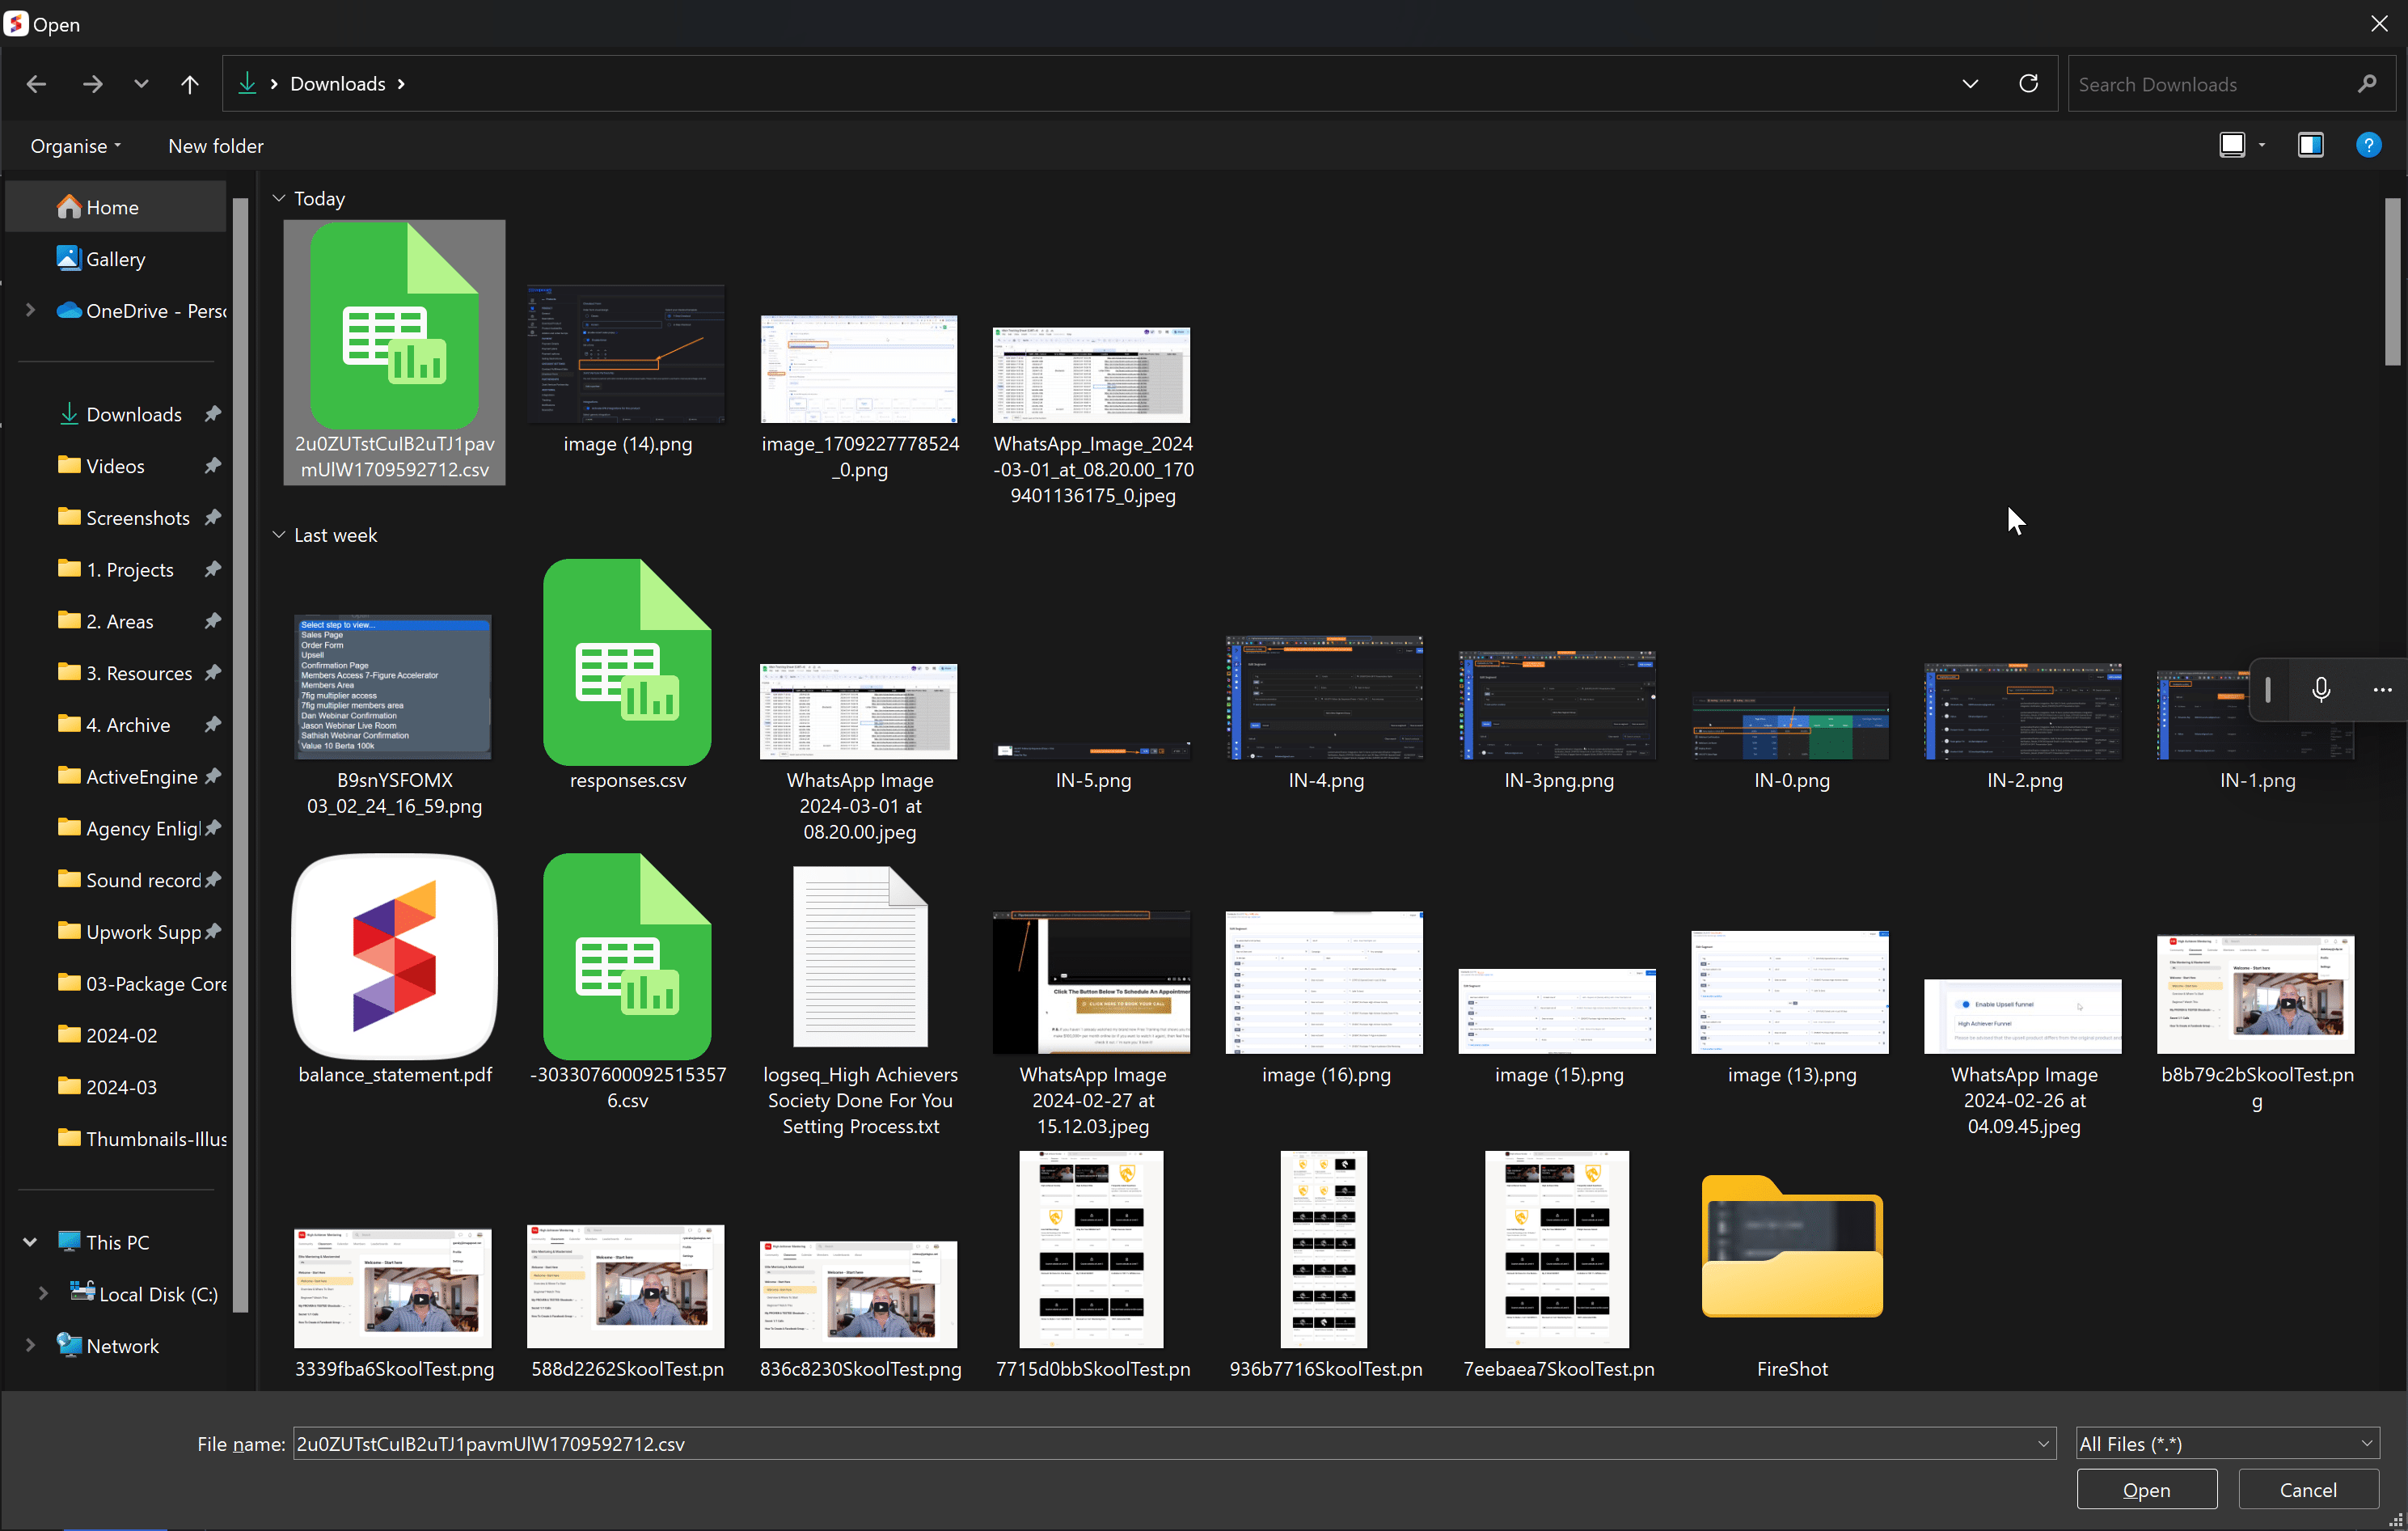Click the change view layout icon
This screenshot has height=1531, width=2408.
[2233, 144]
